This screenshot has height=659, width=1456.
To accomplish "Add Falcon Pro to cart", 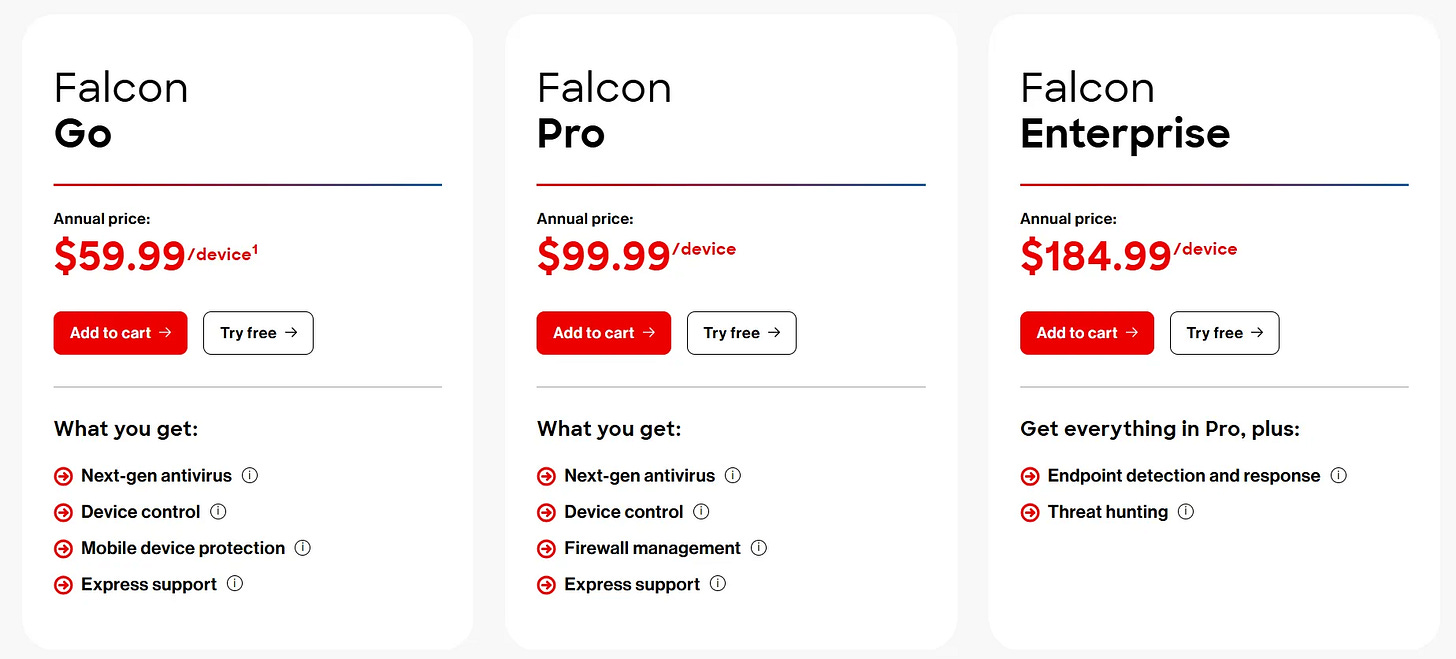I will pyautogui.click(x=604, y=333).
